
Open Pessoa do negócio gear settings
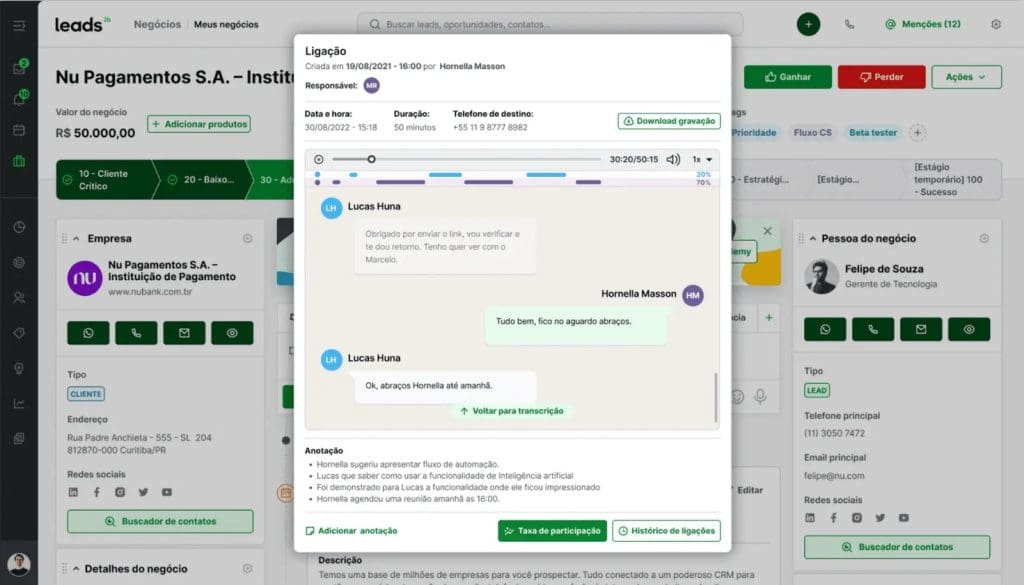[x=984, y=238]
